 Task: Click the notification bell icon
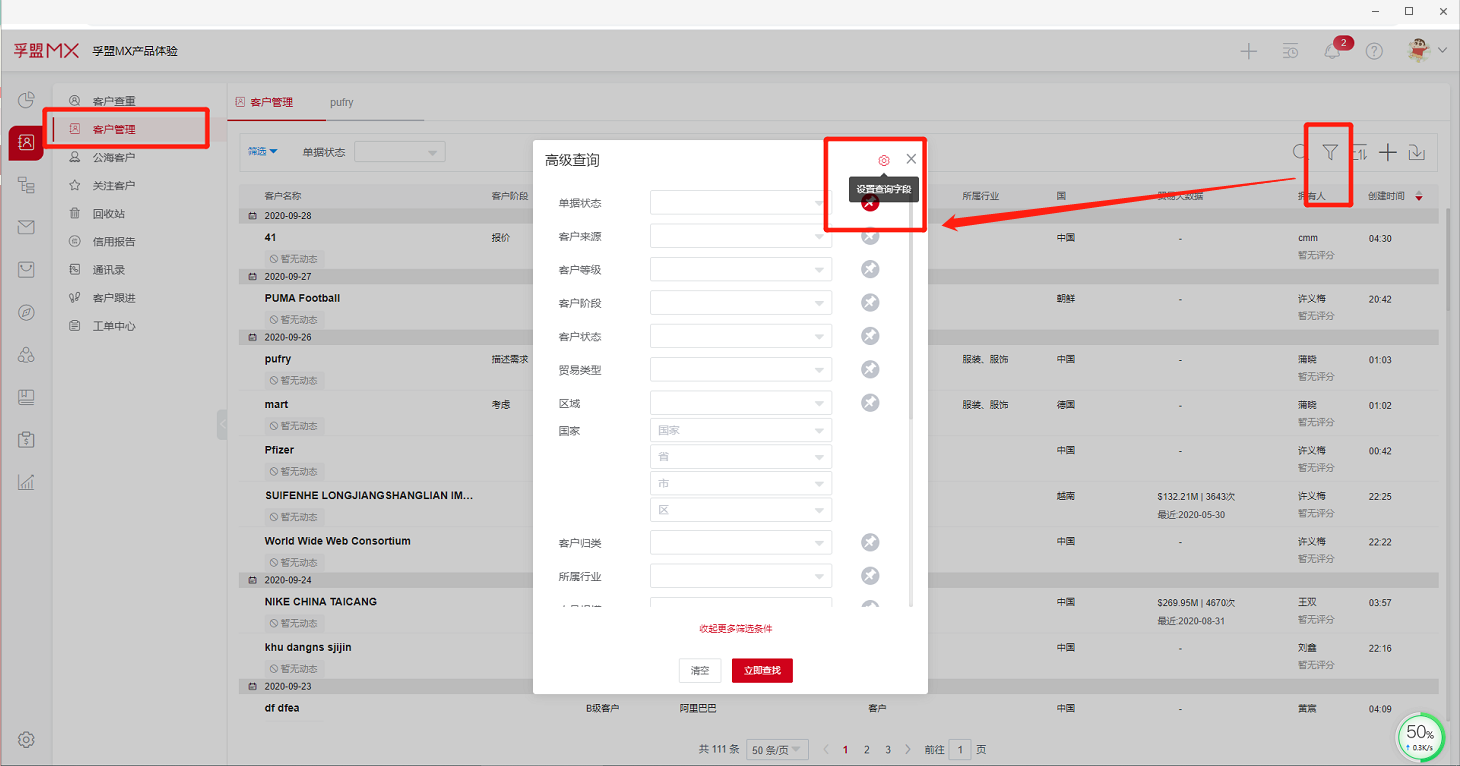tap(1332, 51)
